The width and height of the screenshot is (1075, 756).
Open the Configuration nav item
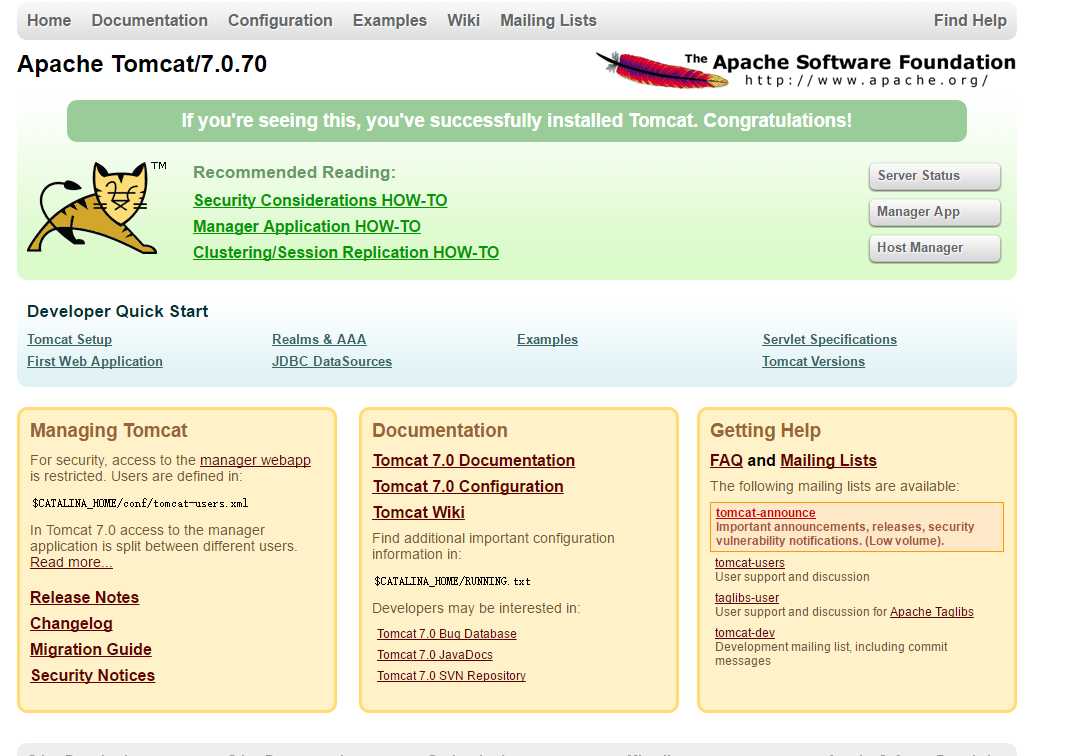[x=280, y=21]
